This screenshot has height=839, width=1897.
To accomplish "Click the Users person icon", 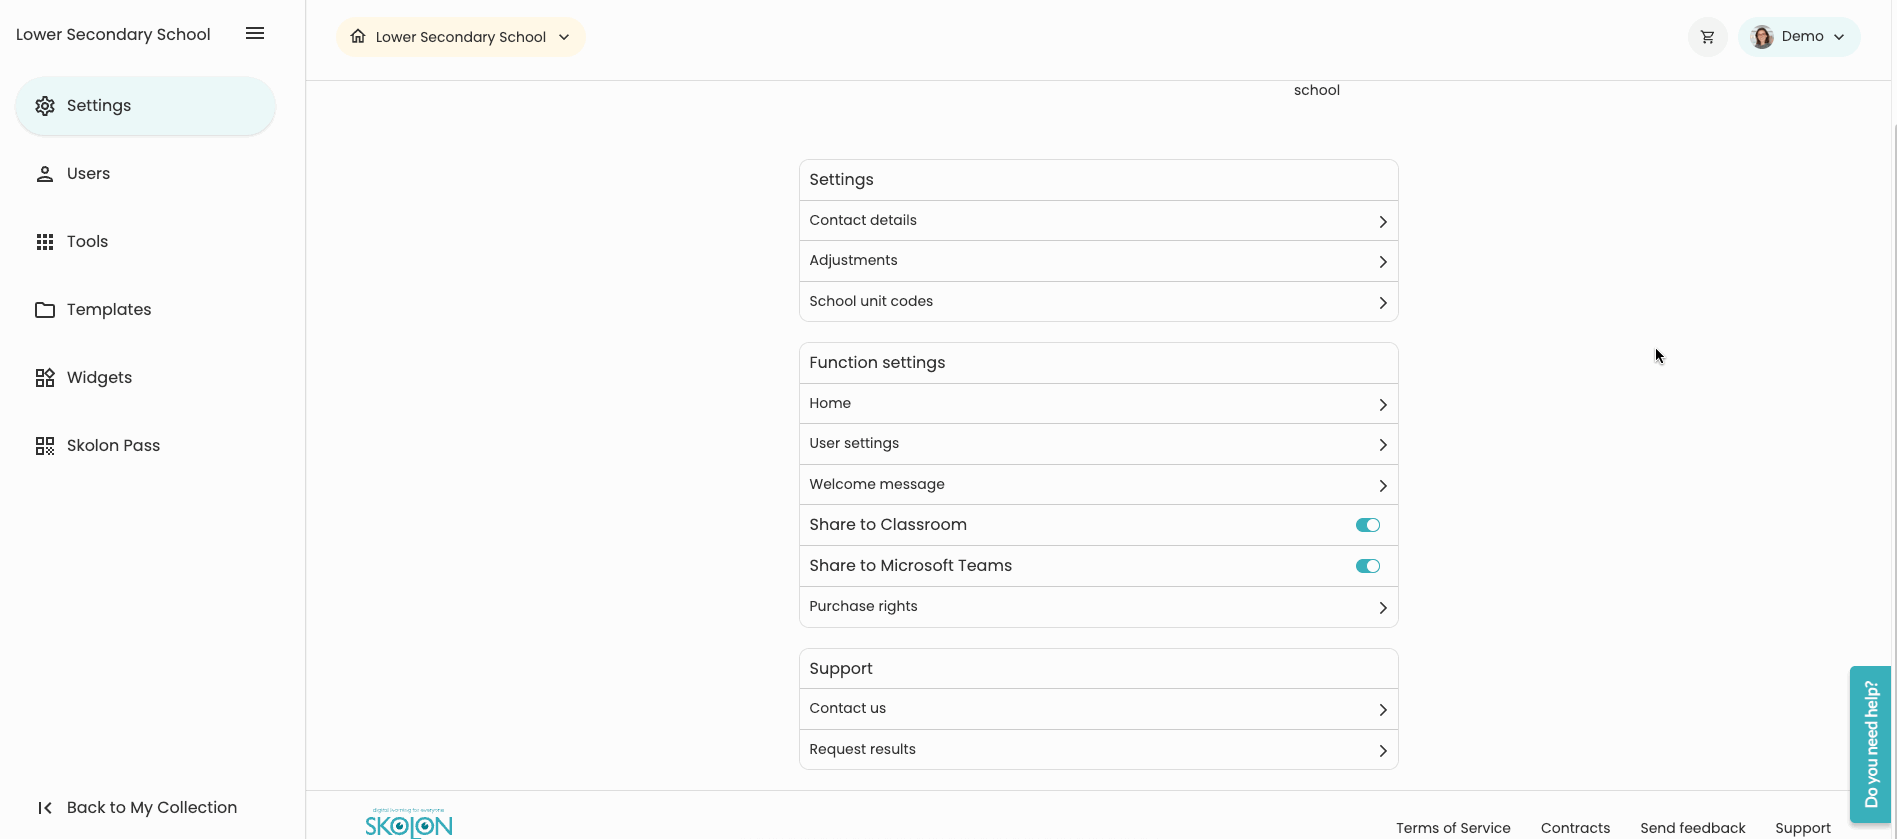I will coord(45,174).
